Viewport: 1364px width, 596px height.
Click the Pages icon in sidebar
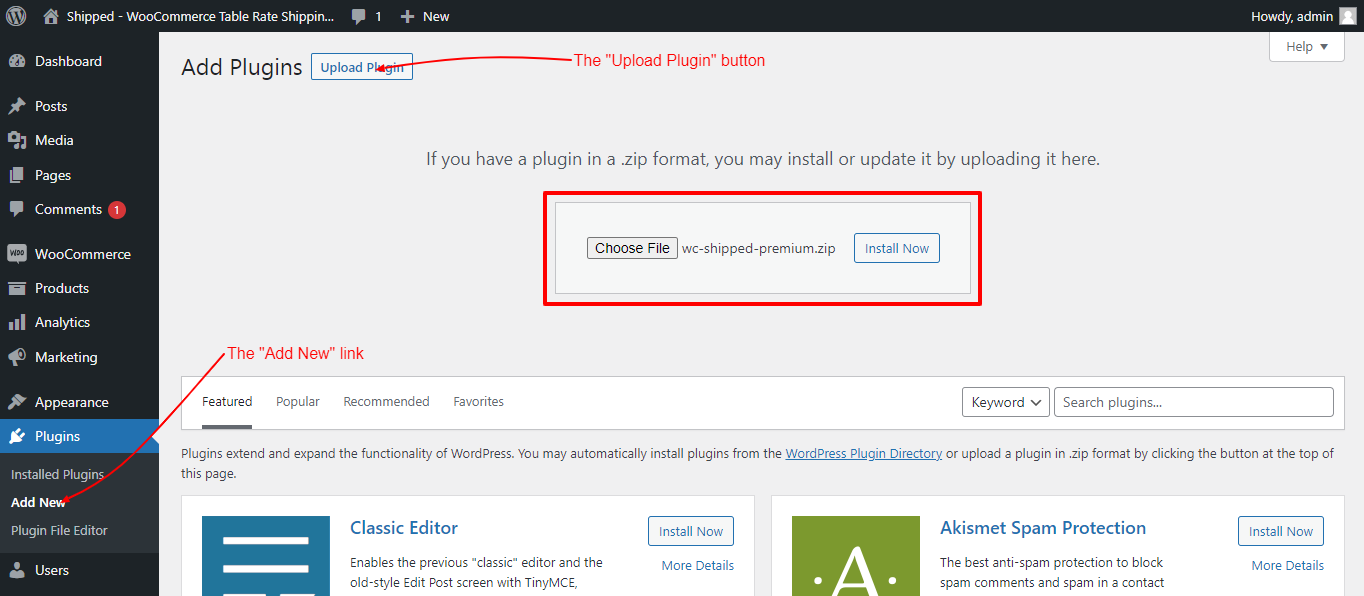[x=17, y=175]
